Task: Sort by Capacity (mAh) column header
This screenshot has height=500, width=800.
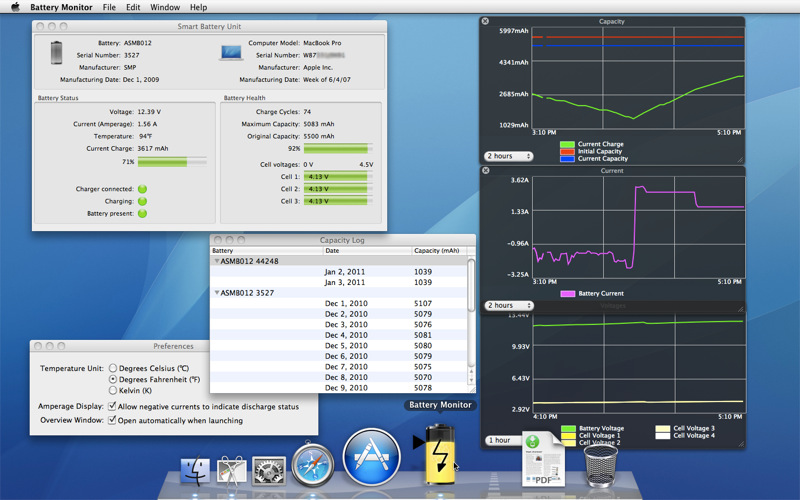Action: (439, 251)
